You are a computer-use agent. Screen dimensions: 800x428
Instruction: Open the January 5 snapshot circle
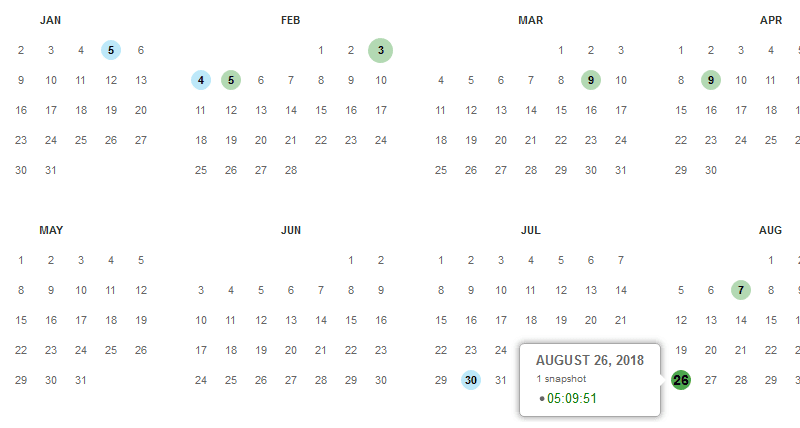tap(111, 50)
